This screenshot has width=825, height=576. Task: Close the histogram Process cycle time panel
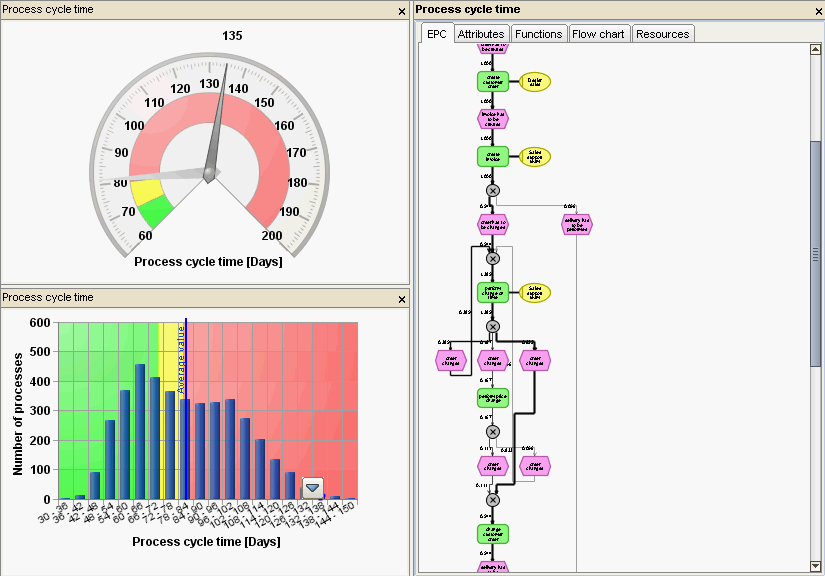pyautogui.click(x=402, y=299)
